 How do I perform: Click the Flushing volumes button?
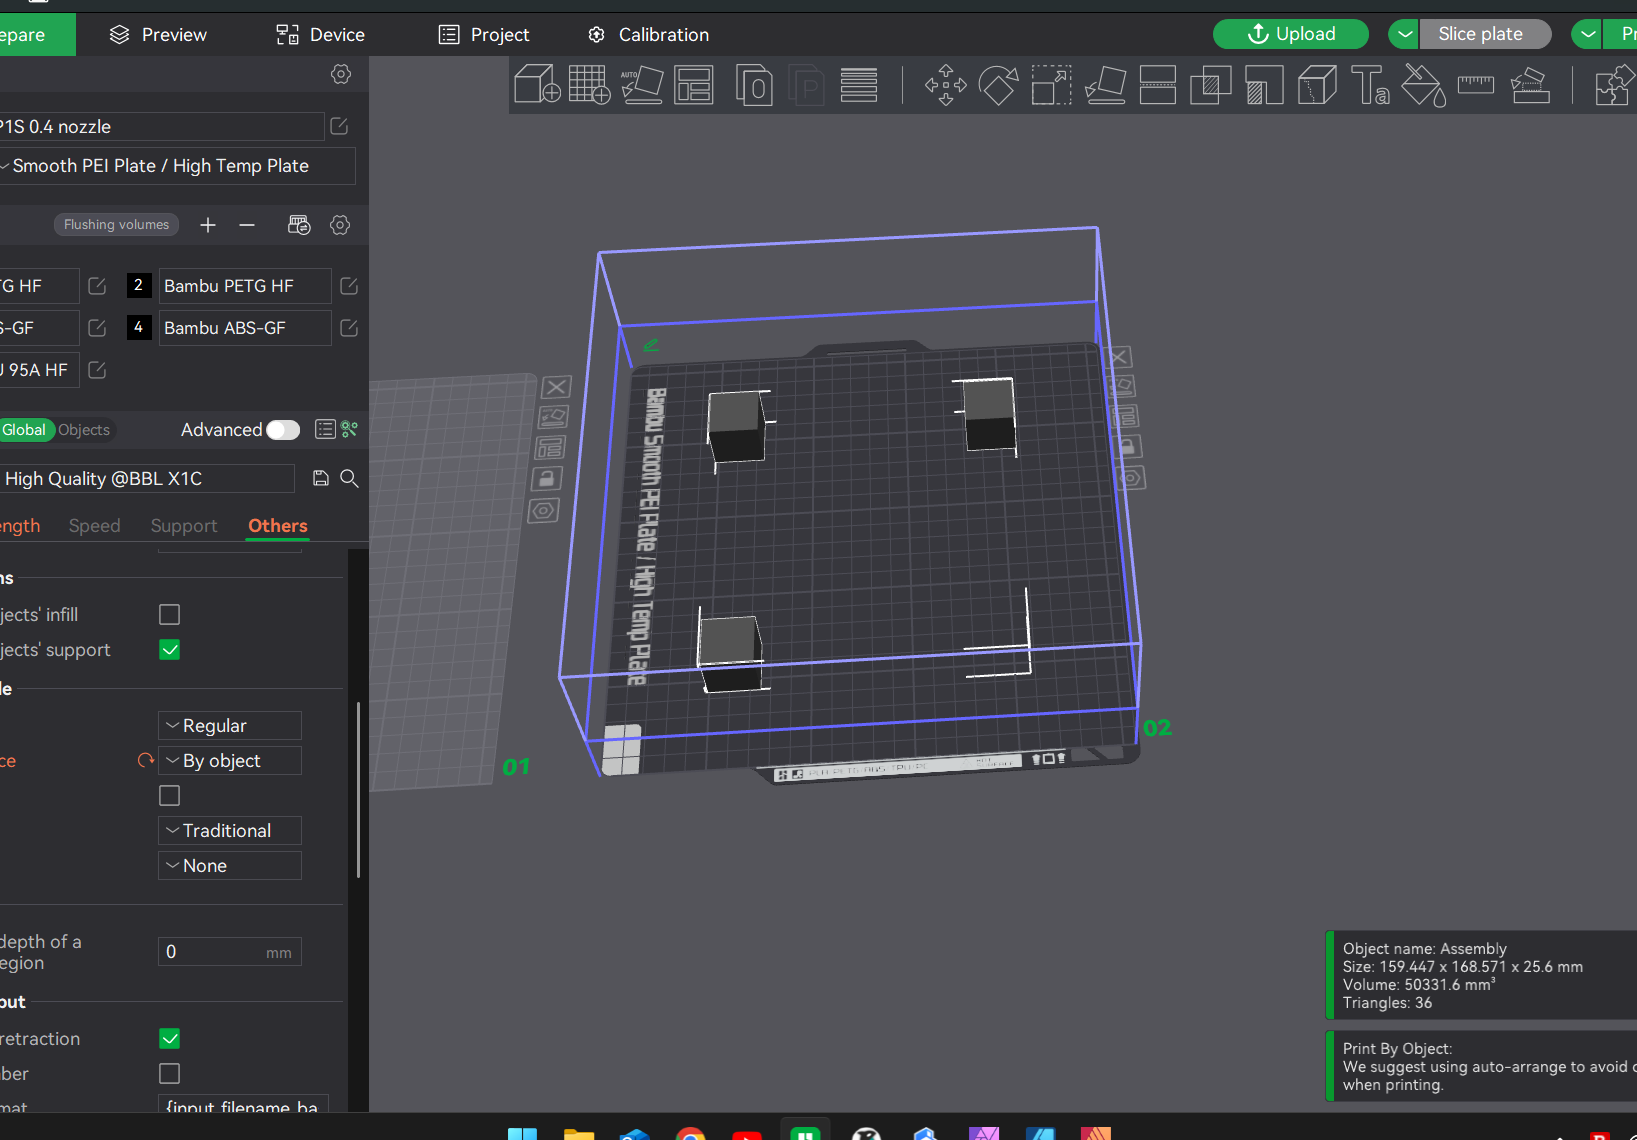116,225
